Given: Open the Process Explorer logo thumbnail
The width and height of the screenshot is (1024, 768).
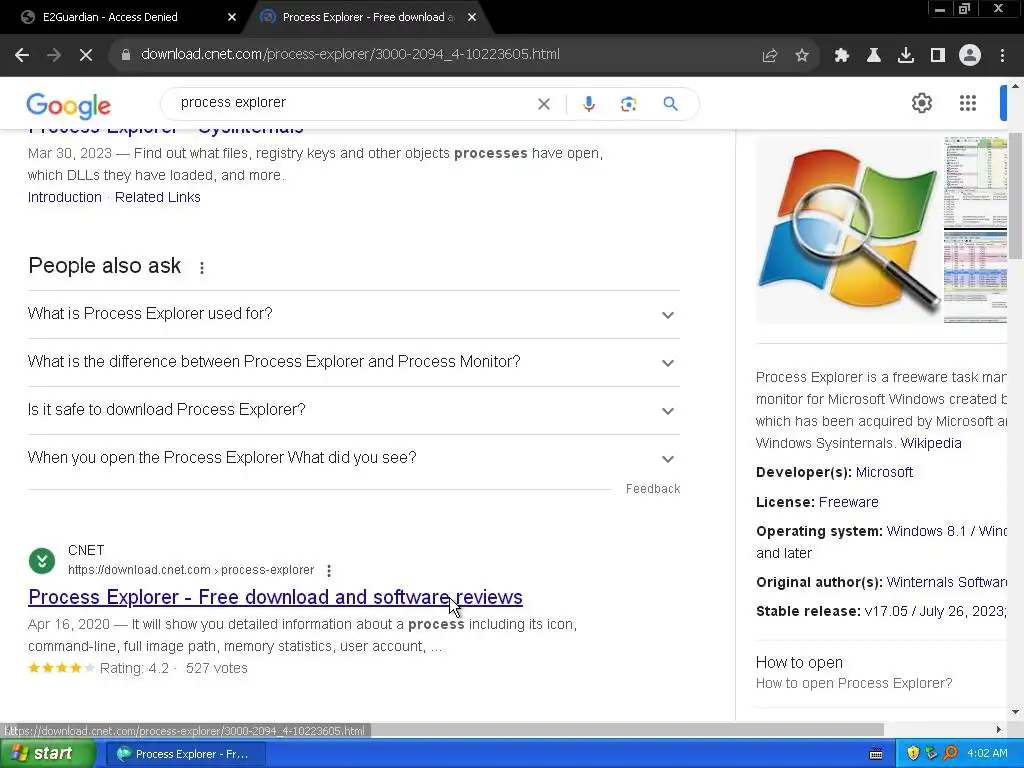Looking at the screenshot, I should coord(848,230).
